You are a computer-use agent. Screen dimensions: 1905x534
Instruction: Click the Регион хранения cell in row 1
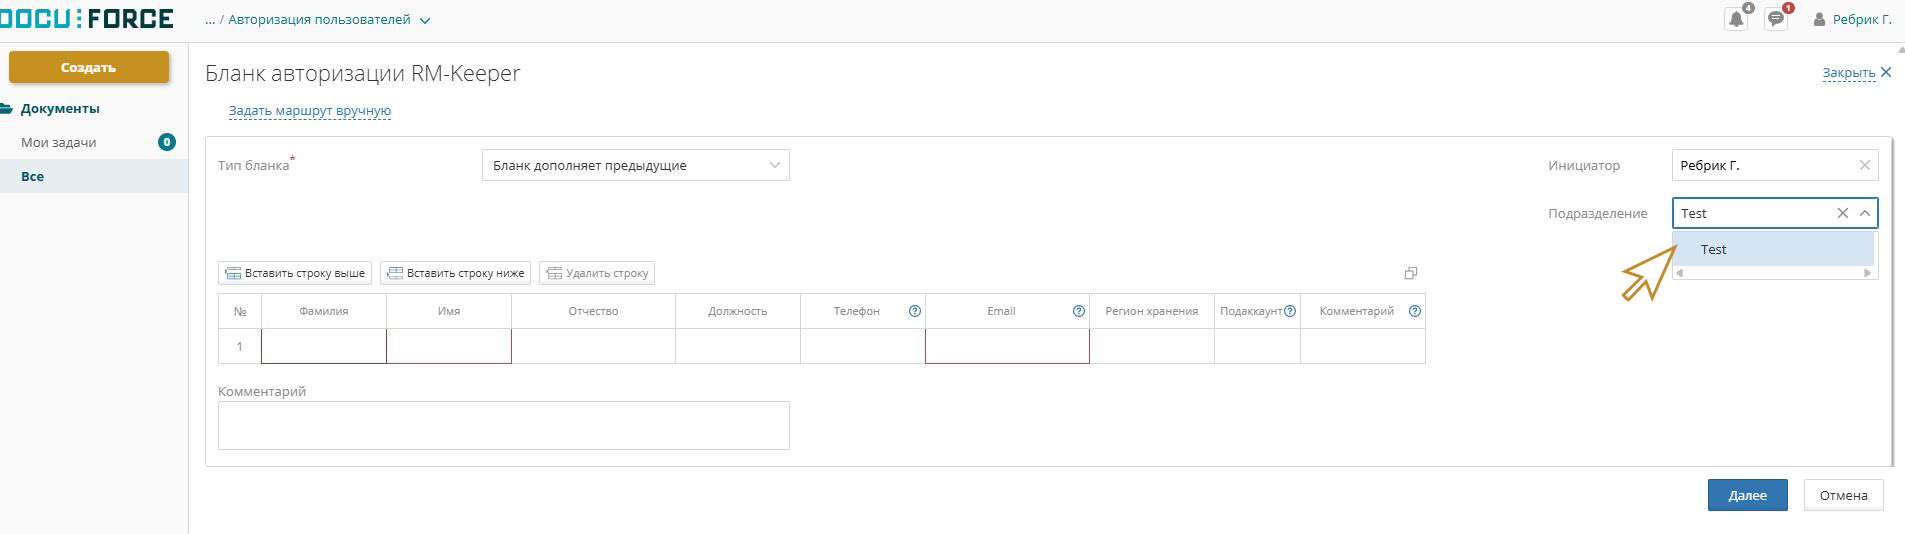(x=1152, y=346)
